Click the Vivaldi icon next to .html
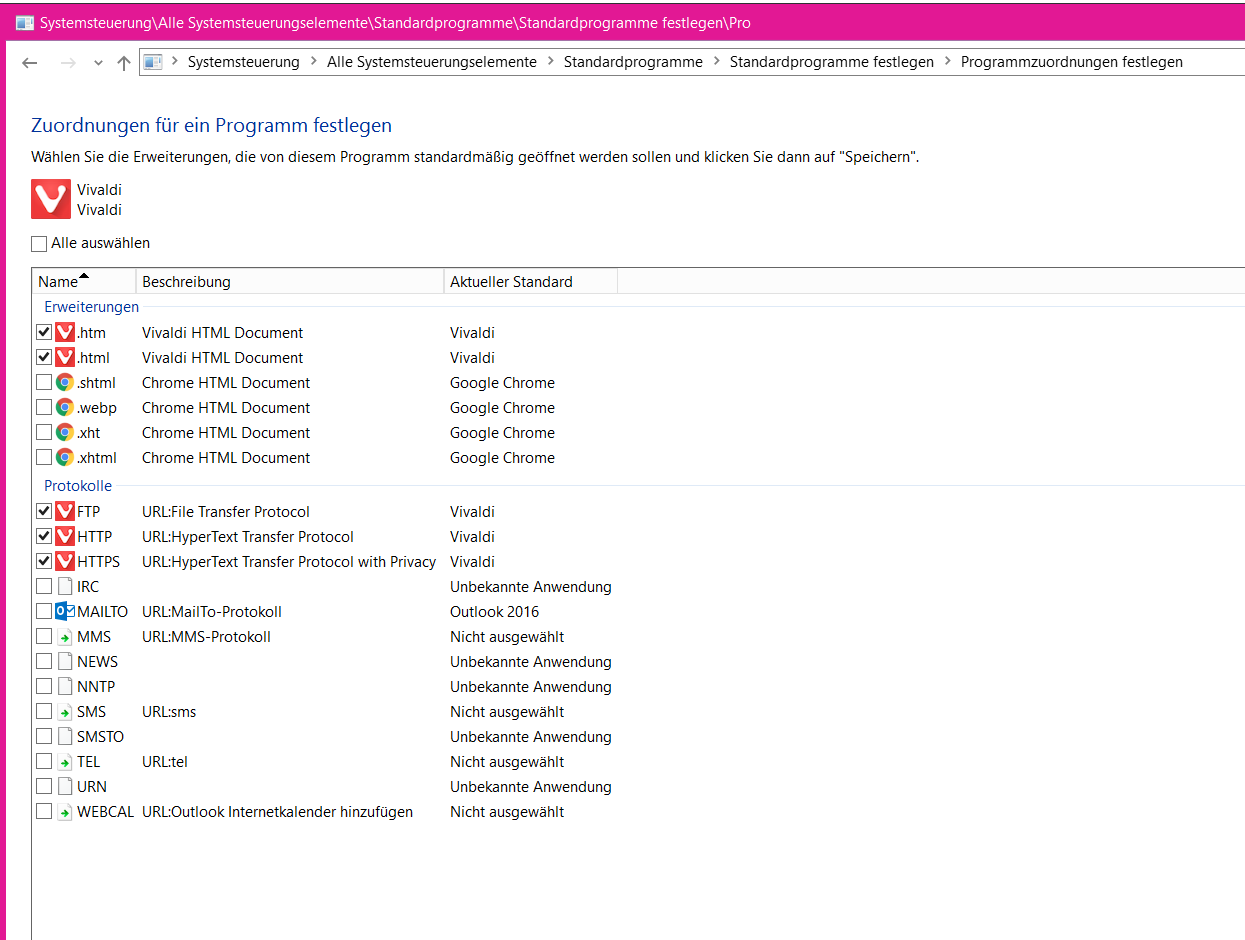Screen dimensions: 1245x940 tap(65, 357)
